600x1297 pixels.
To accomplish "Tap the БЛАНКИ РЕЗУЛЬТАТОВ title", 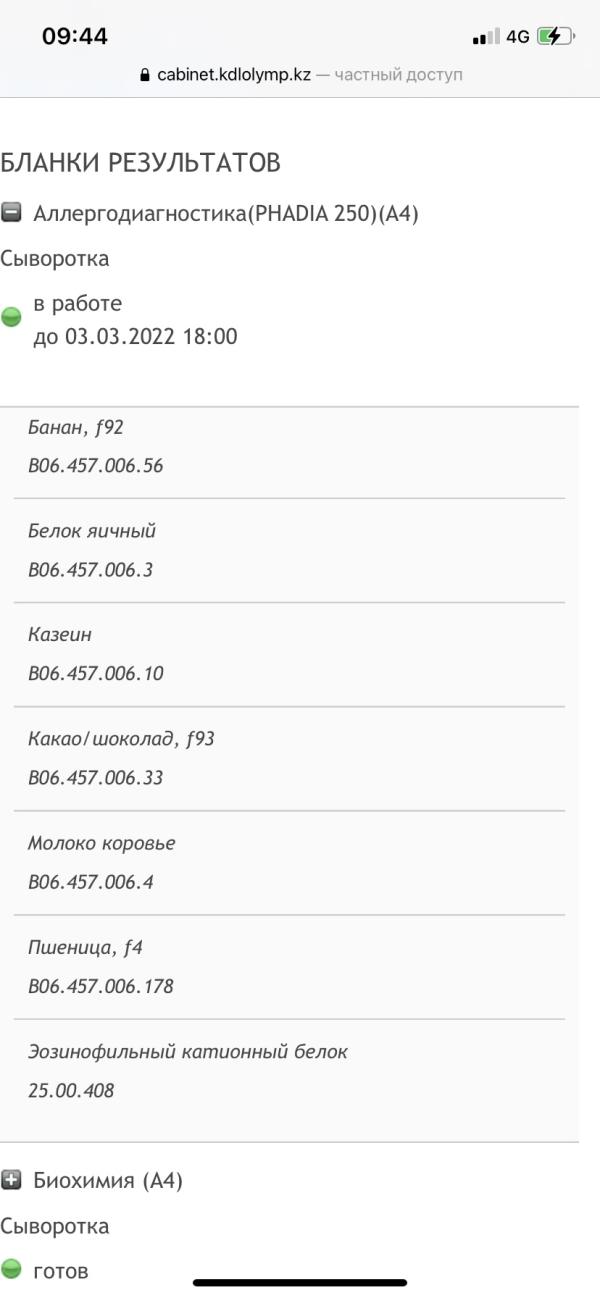I will tap(140, 162).
